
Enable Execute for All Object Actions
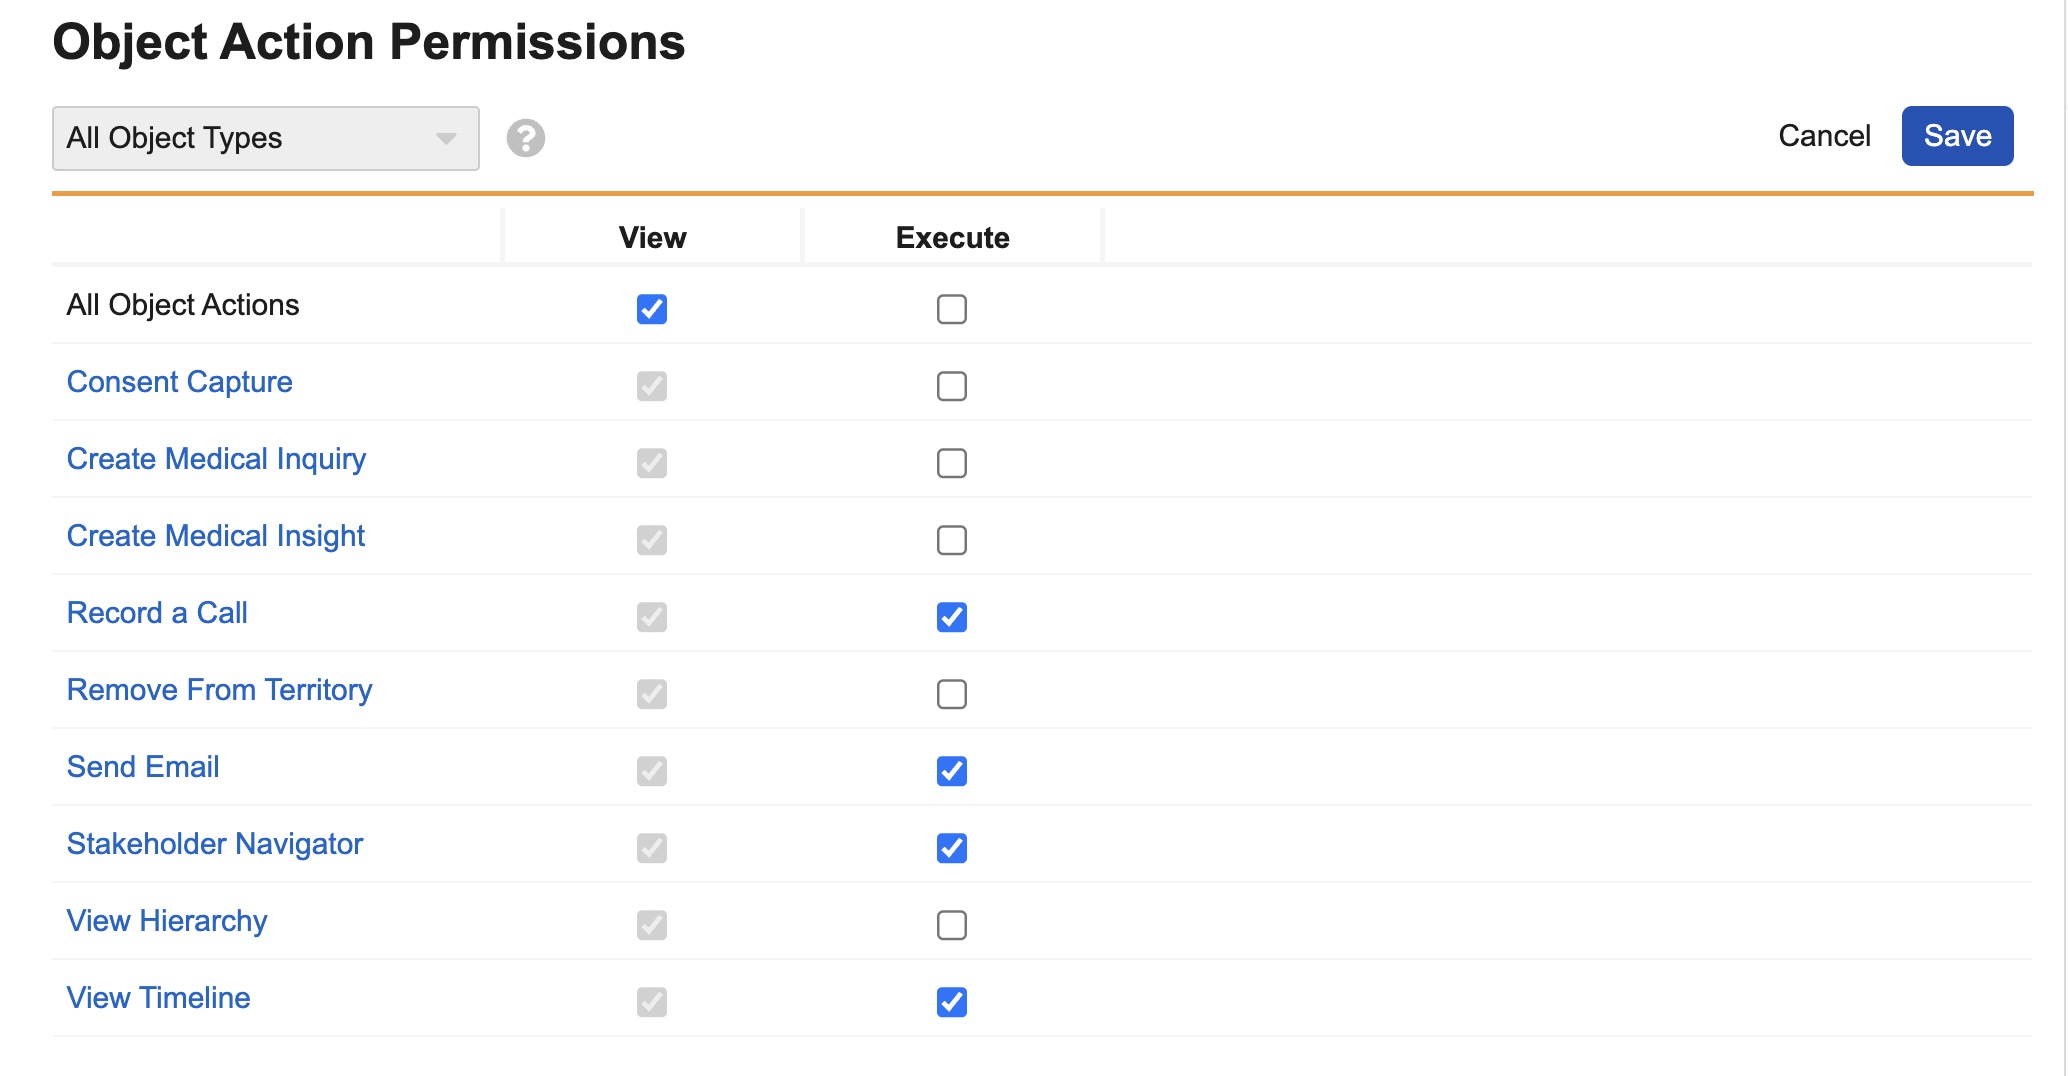[x=952, y=309]
